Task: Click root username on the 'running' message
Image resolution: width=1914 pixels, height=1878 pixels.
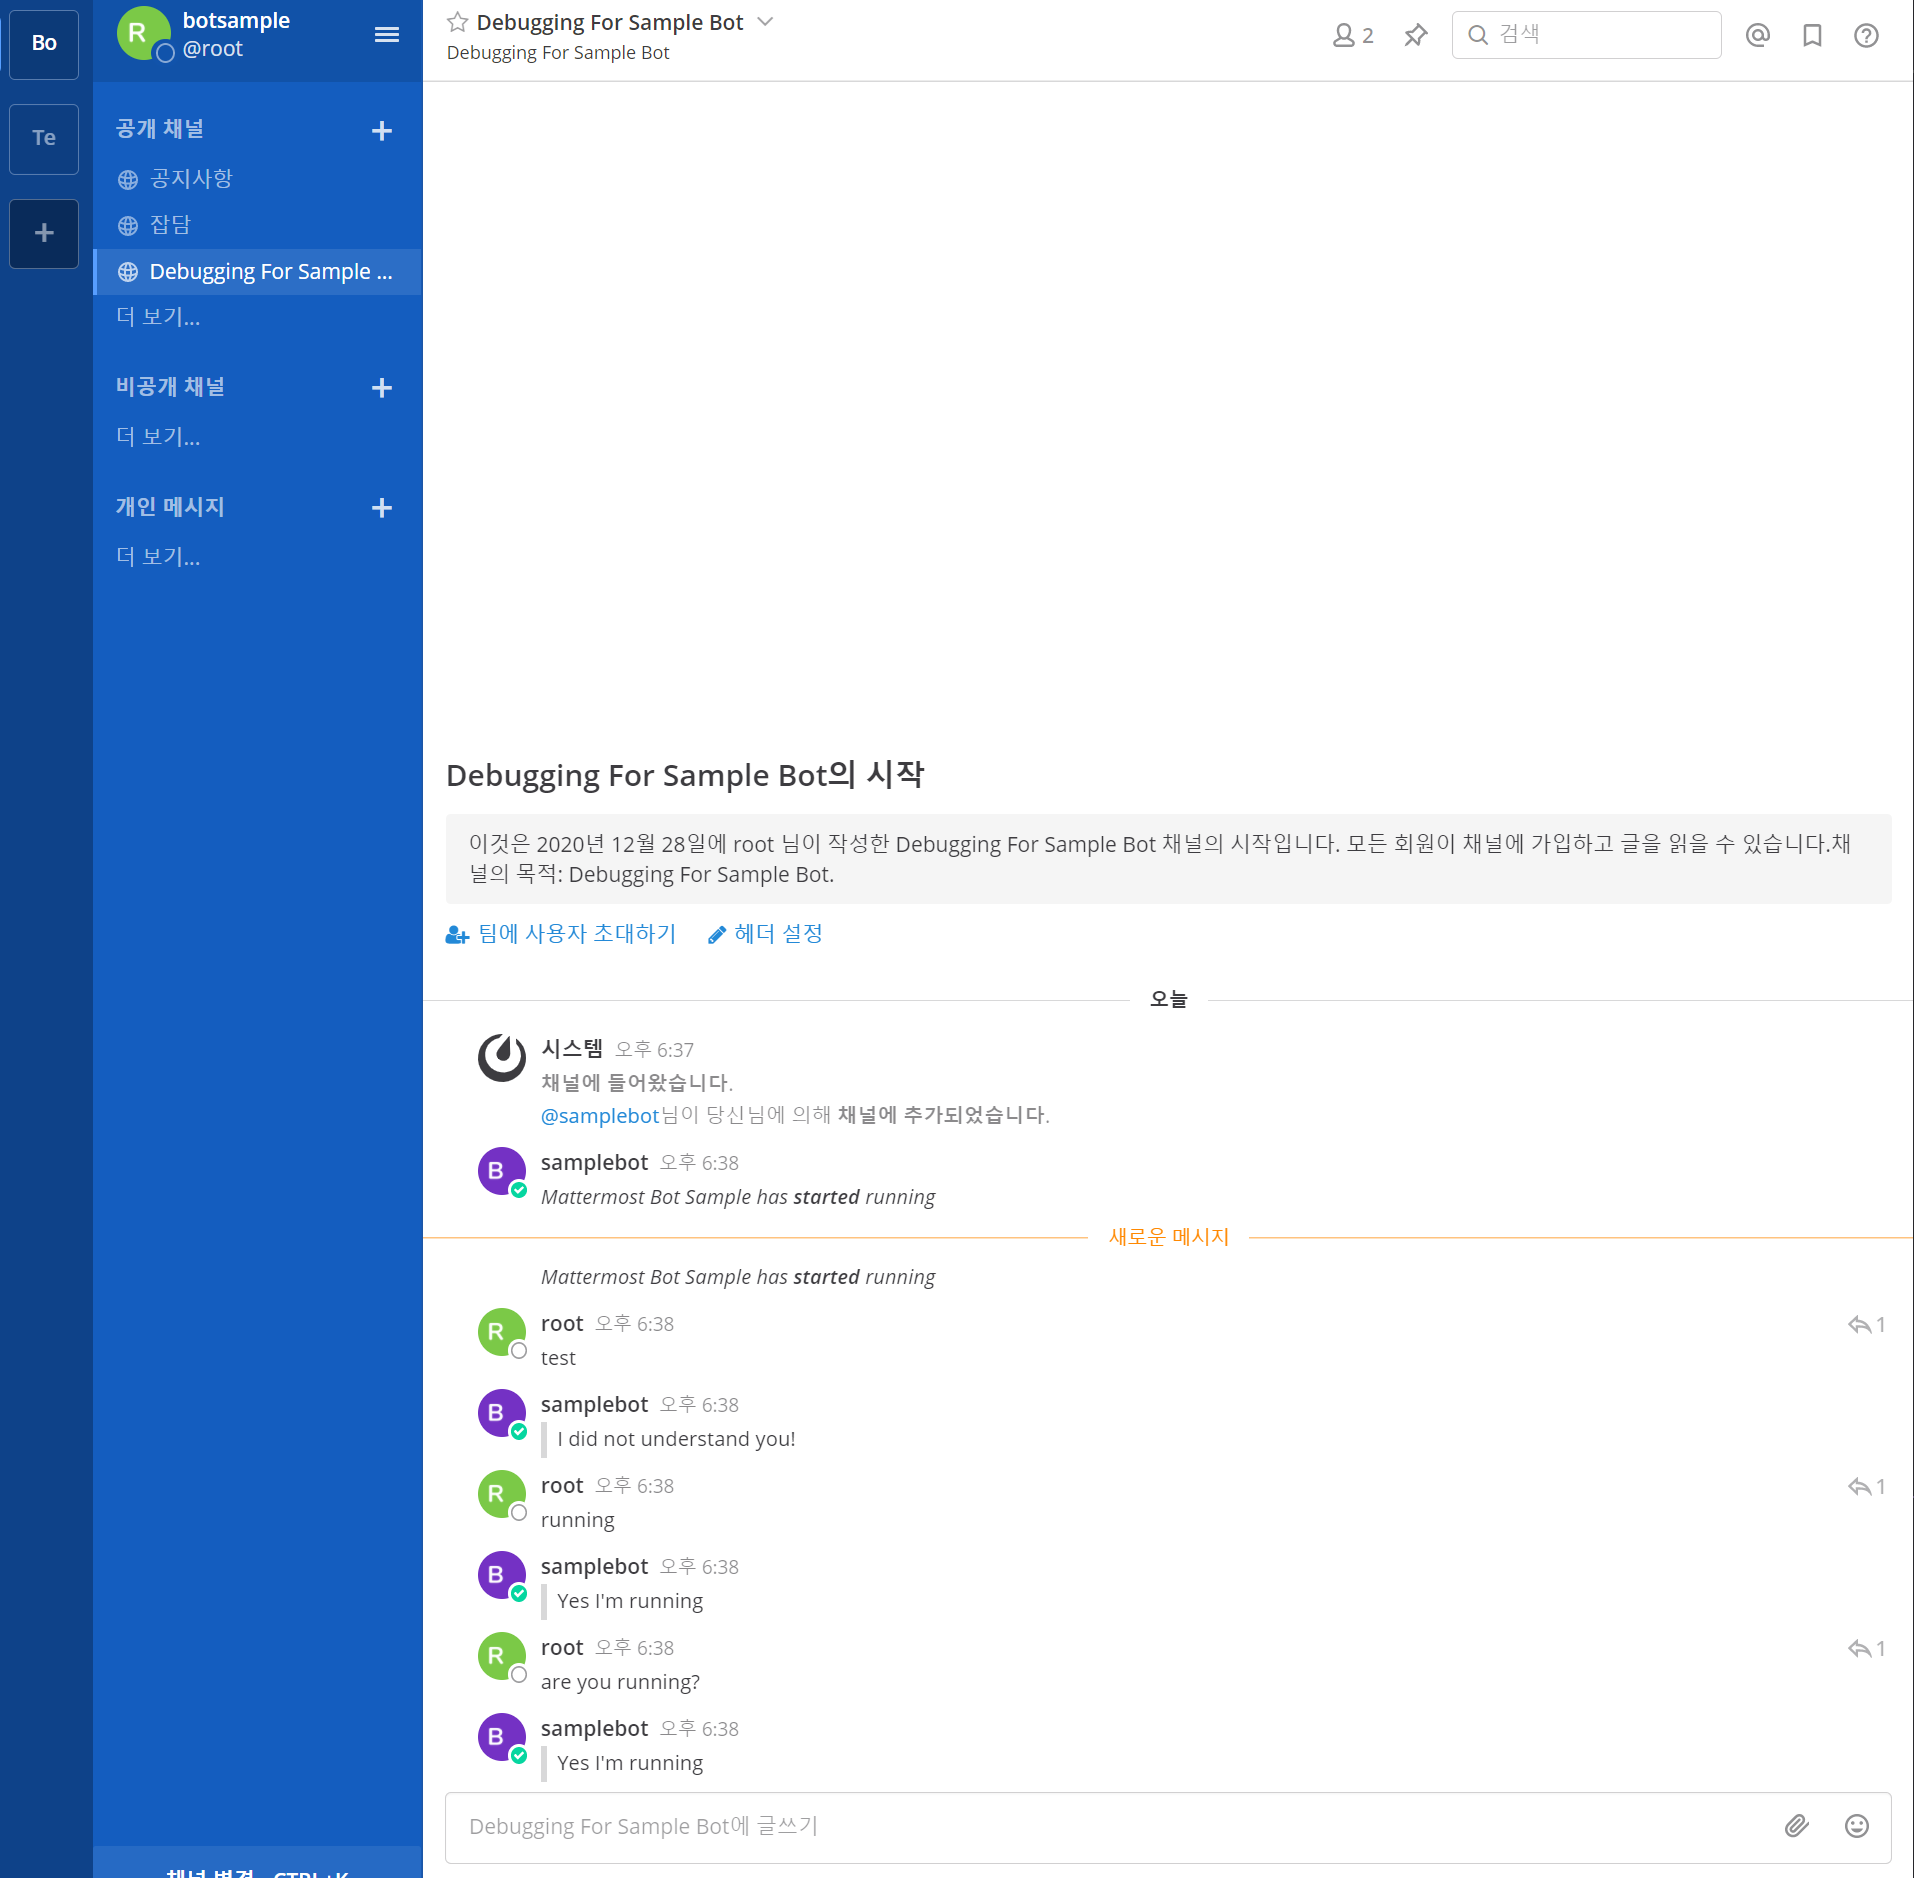Action: [x=562, y=1486]
